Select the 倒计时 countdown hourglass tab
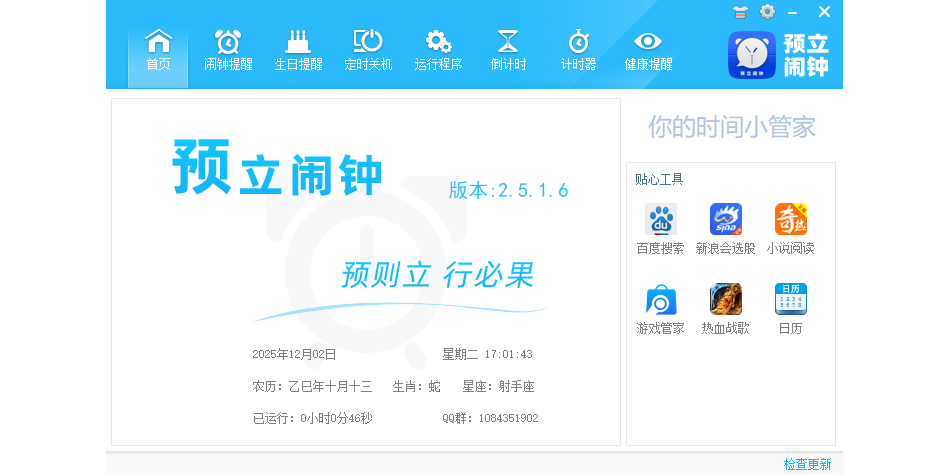The width and height of the screenshot is (950, 475). click(508, 51)
